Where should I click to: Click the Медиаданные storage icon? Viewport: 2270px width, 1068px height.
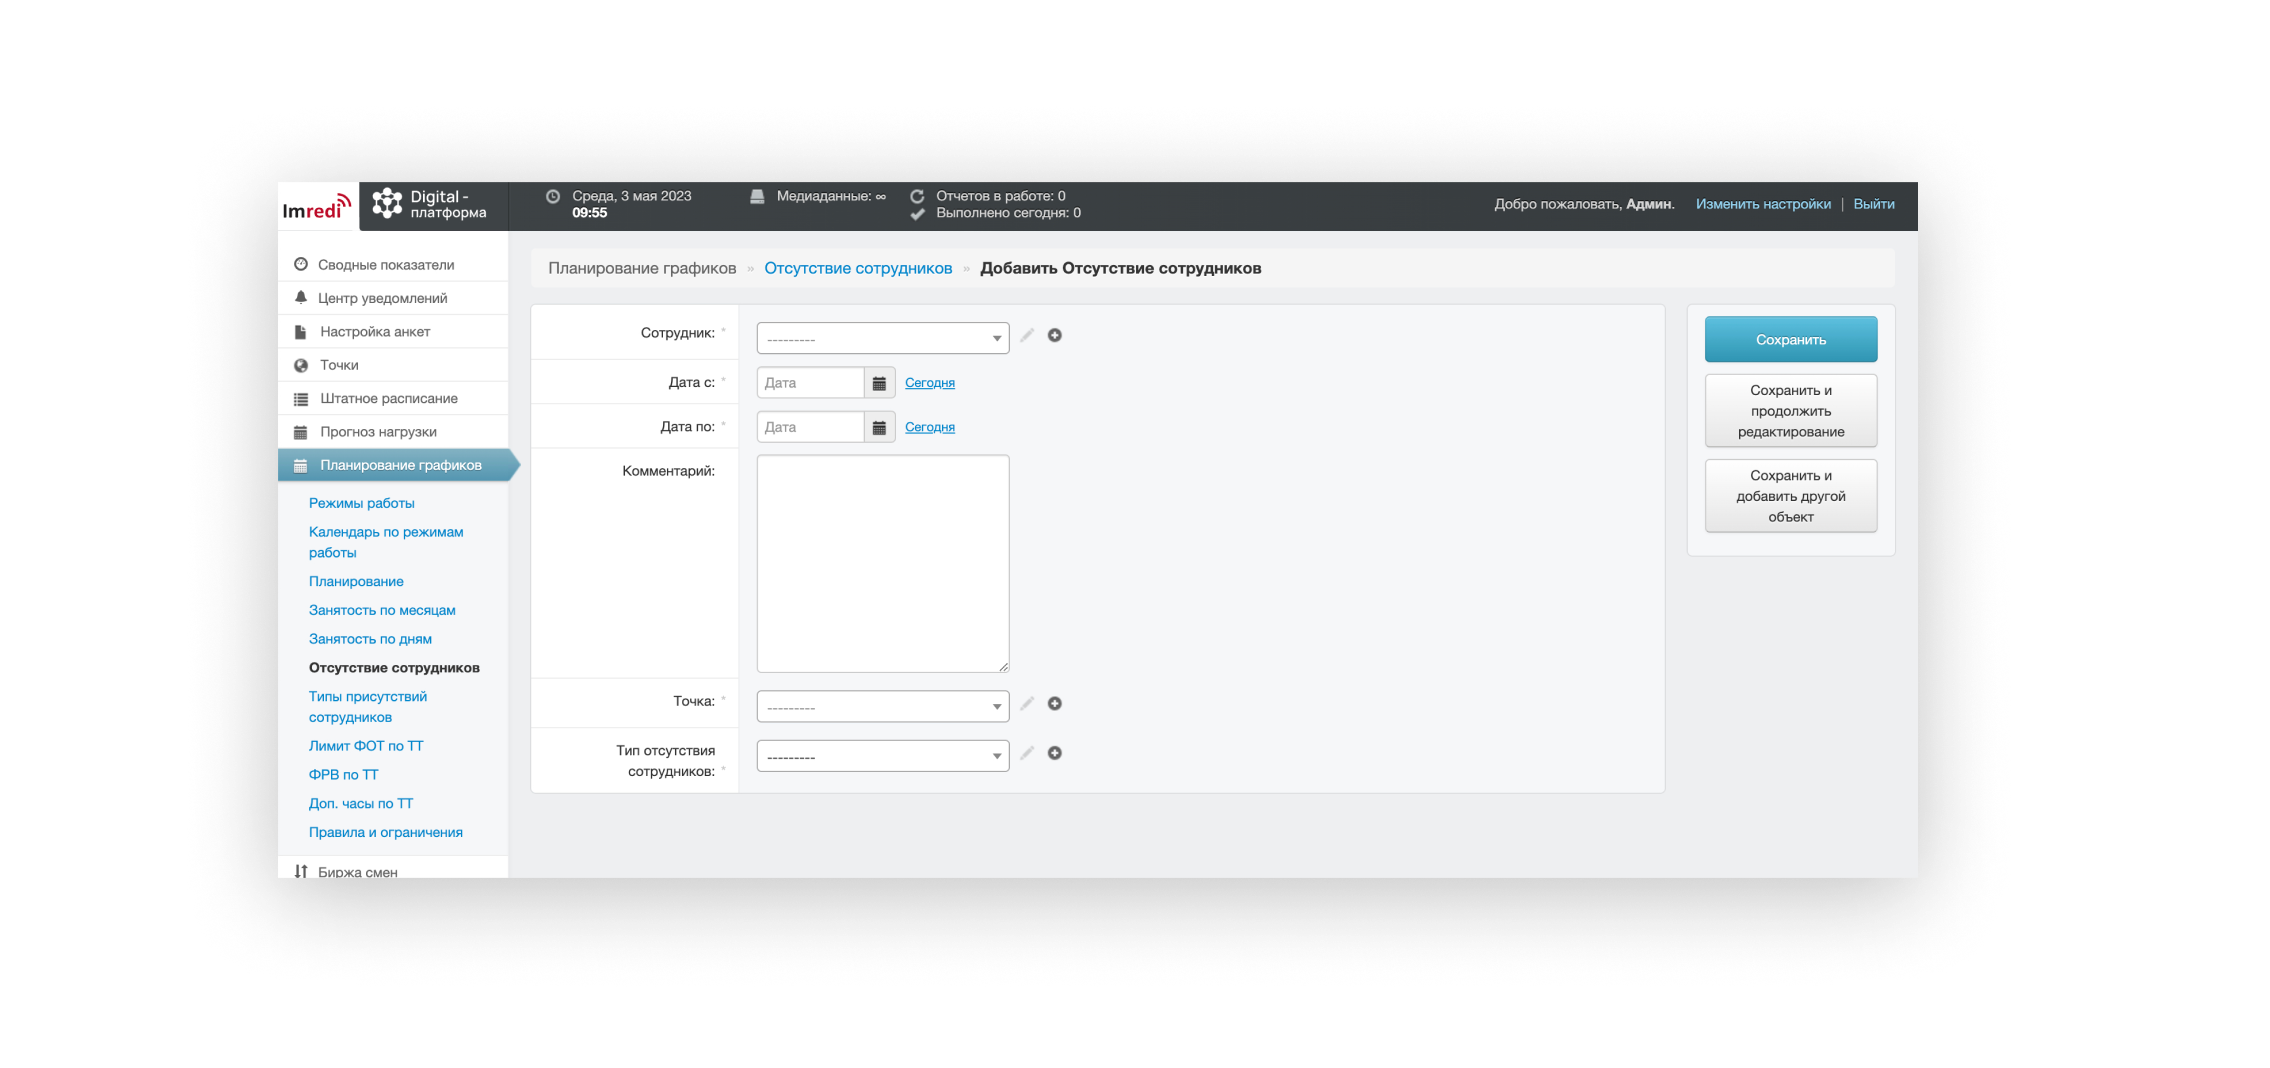coord(757,196)
